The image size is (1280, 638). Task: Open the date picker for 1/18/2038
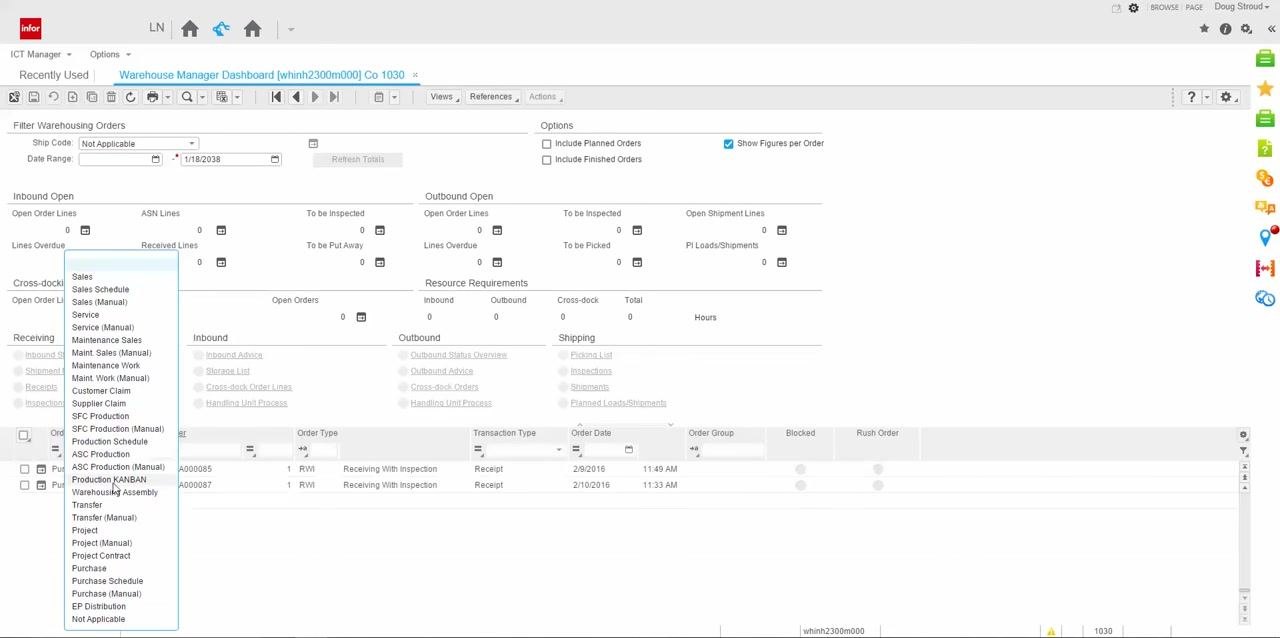pos(275,160)
